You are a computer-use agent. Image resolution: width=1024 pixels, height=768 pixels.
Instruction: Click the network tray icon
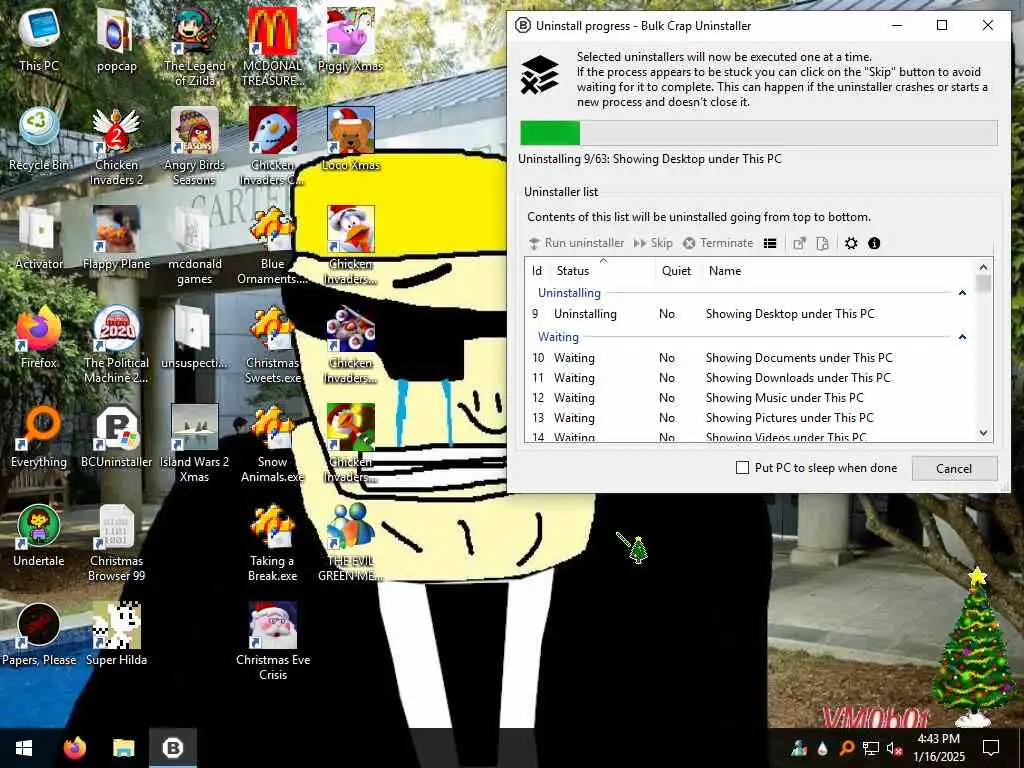871,748
